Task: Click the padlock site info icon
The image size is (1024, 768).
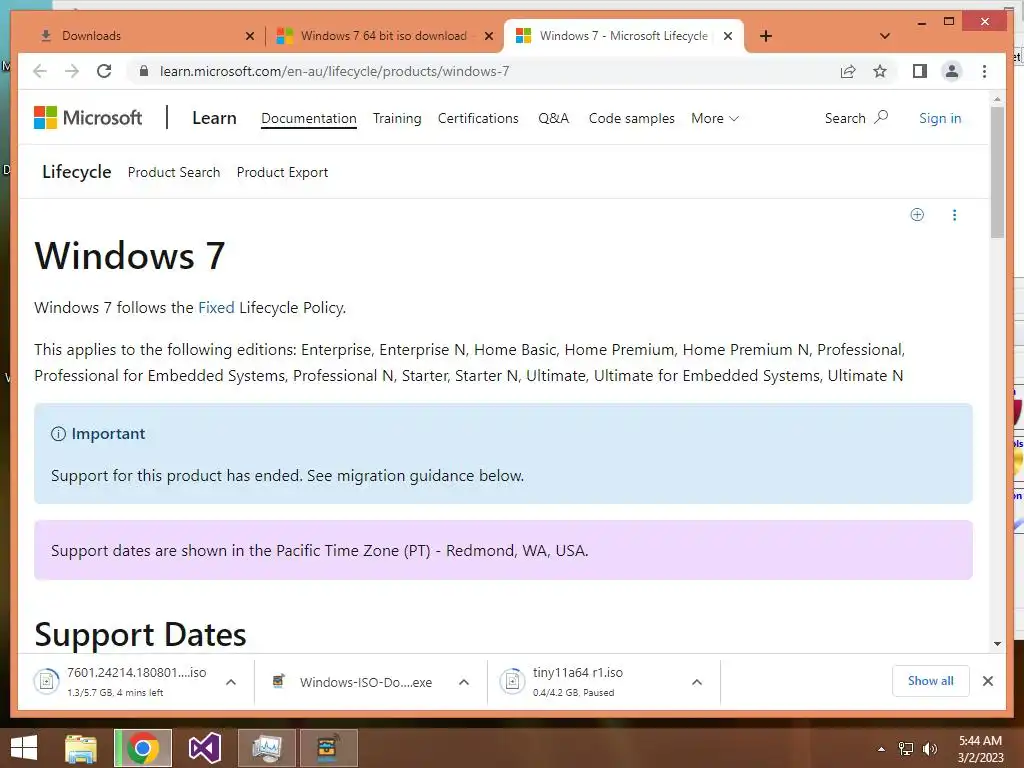Action: click(144, 71)
